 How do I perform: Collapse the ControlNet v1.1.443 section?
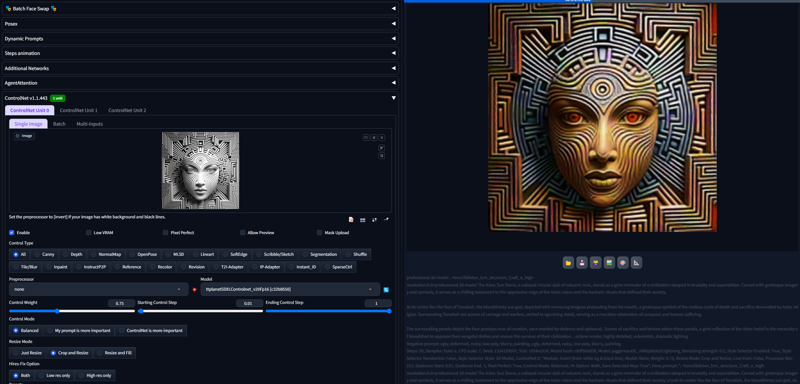[200, 98]
